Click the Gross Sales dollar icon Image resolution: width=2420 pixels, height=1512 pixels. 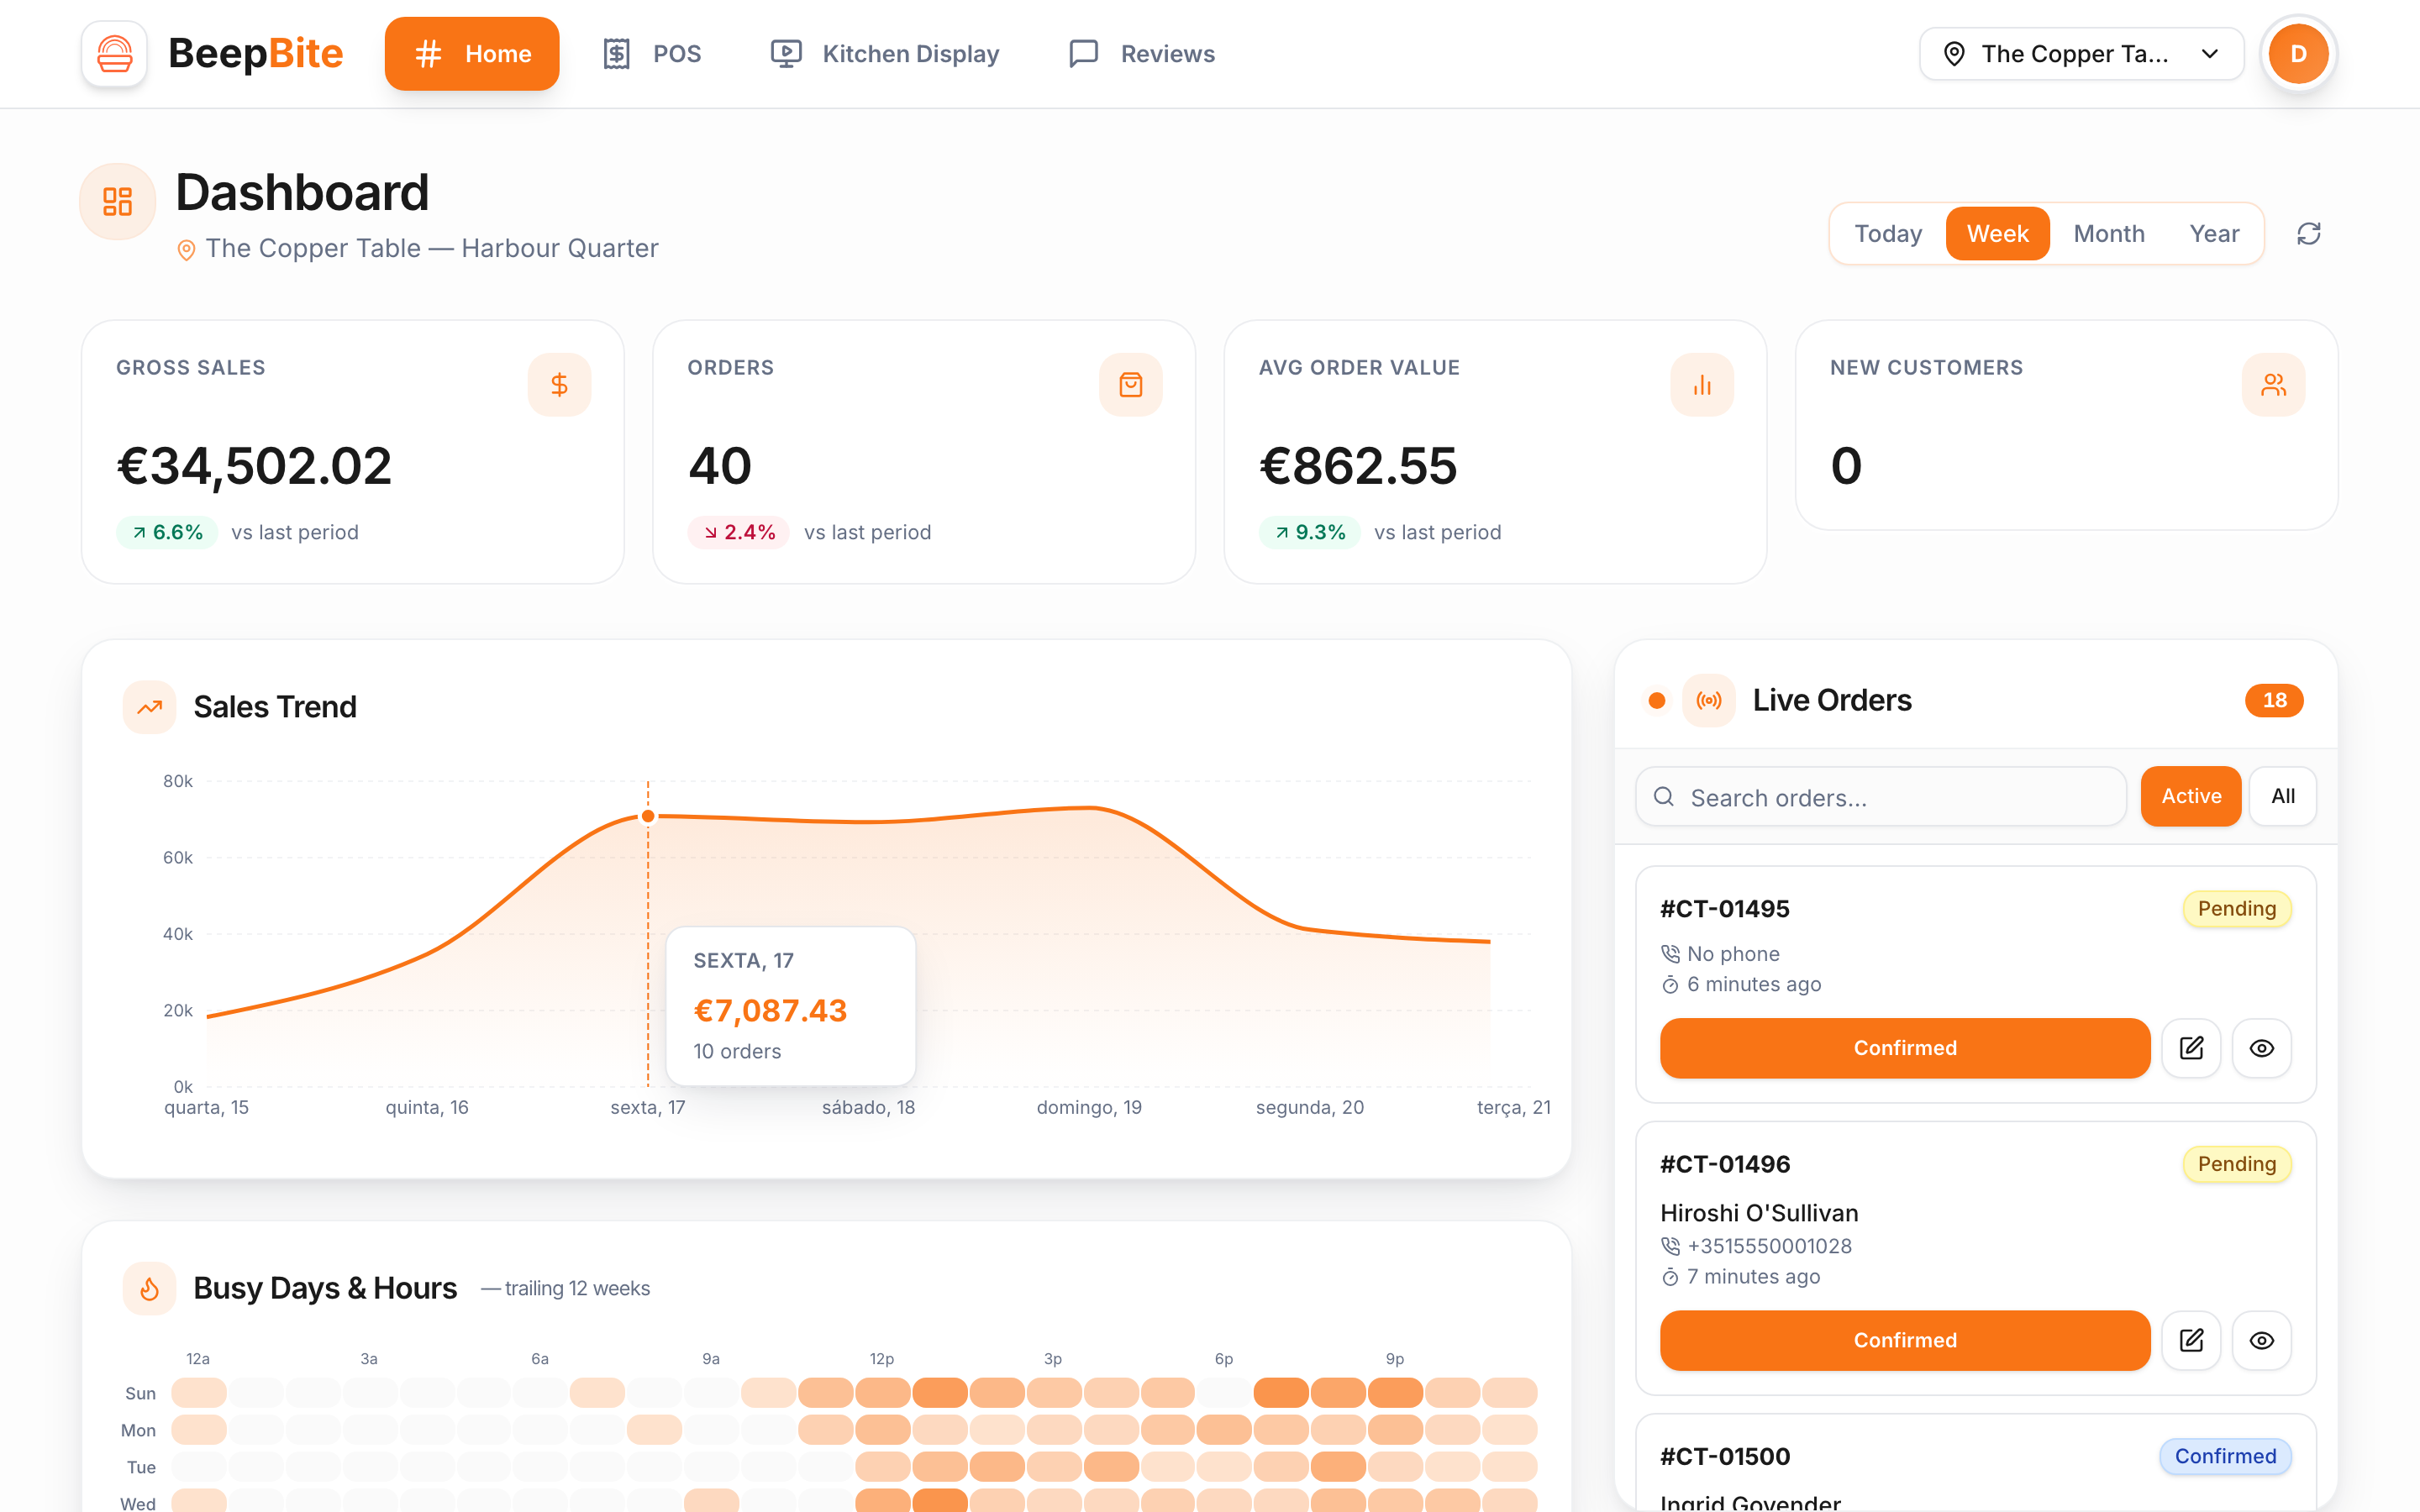click(x=559, y=385)
